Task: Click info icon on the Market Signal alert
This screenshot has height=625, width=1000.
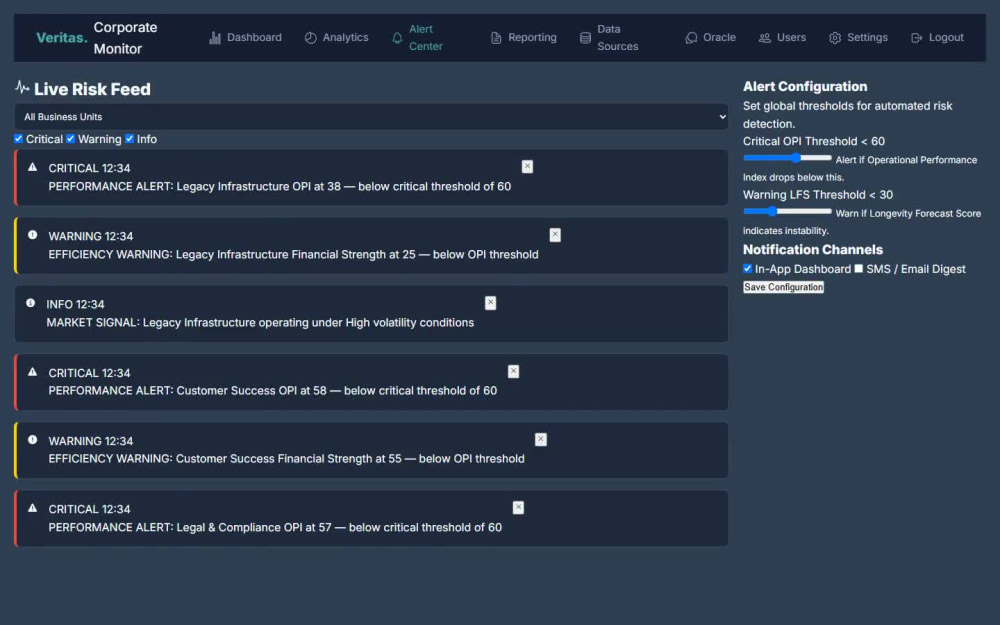Action: tap(31, 304)
